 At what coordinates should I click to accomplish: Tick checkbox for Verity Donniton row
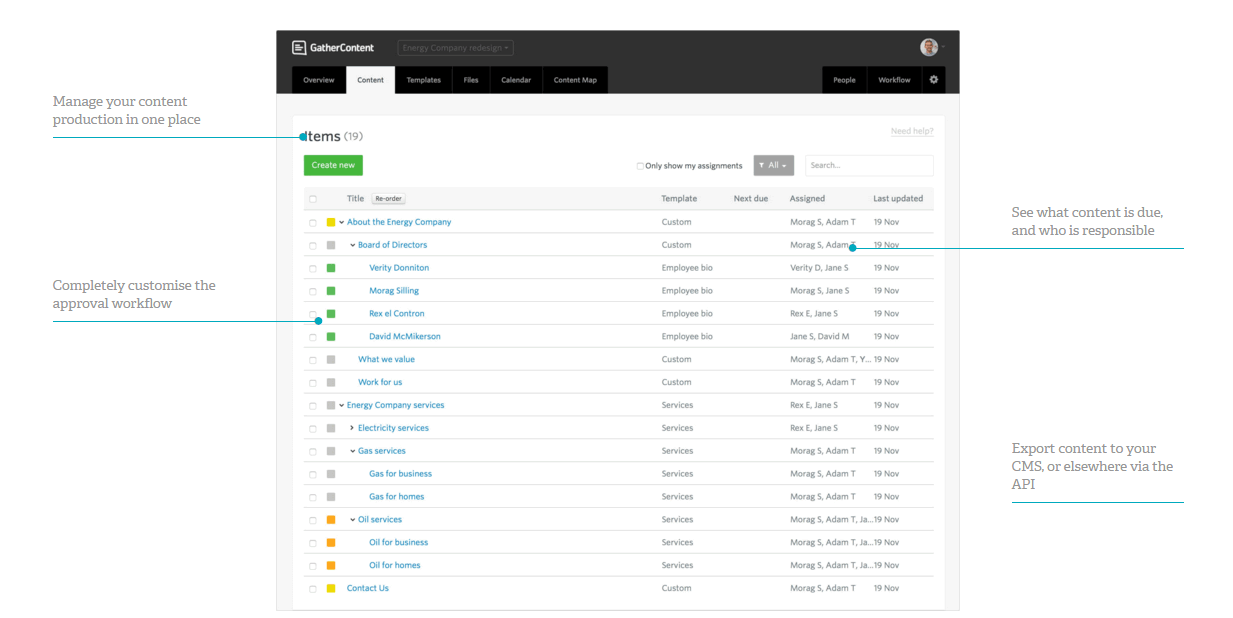click(x=313, y=269)
